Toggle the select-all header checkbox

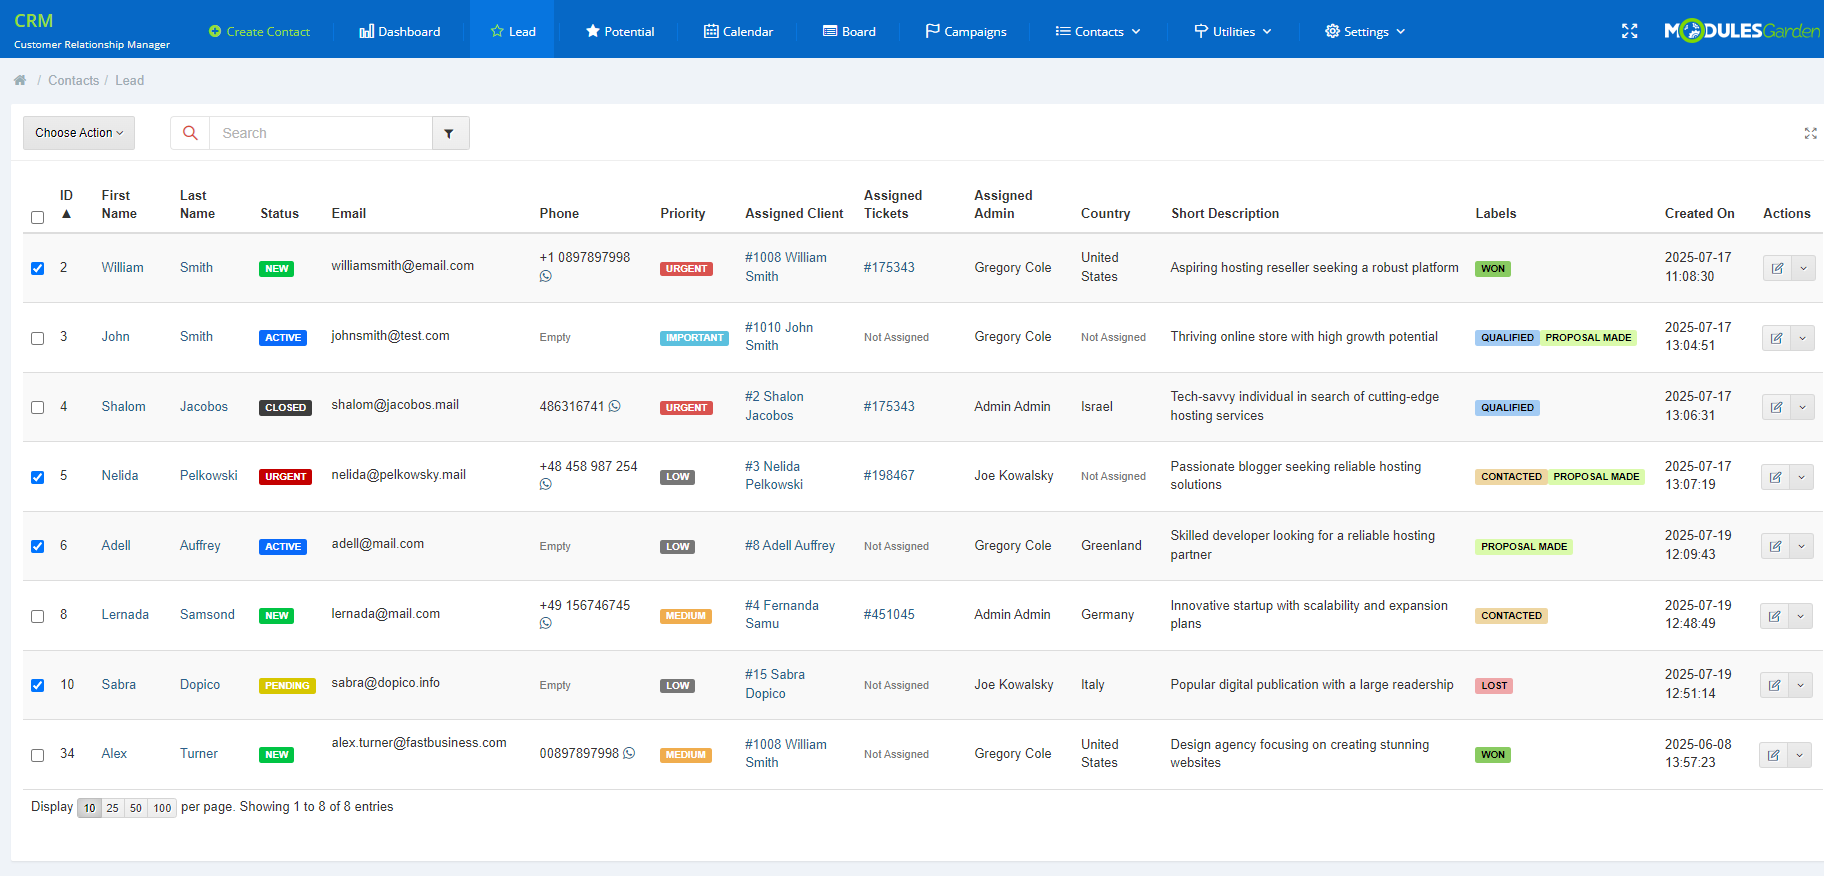pyautogui.click(x=37, y=217)
